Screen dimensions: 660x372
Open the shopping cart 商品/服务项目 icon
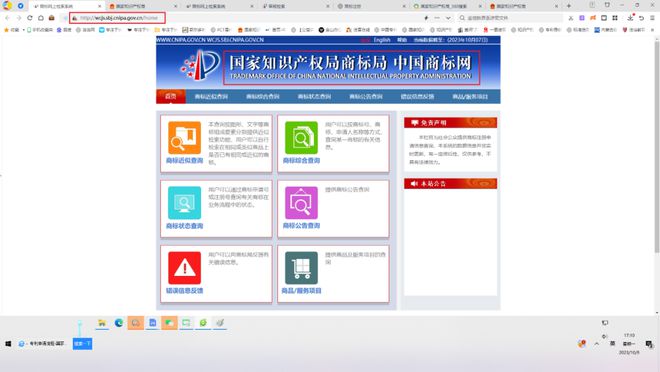301,268
